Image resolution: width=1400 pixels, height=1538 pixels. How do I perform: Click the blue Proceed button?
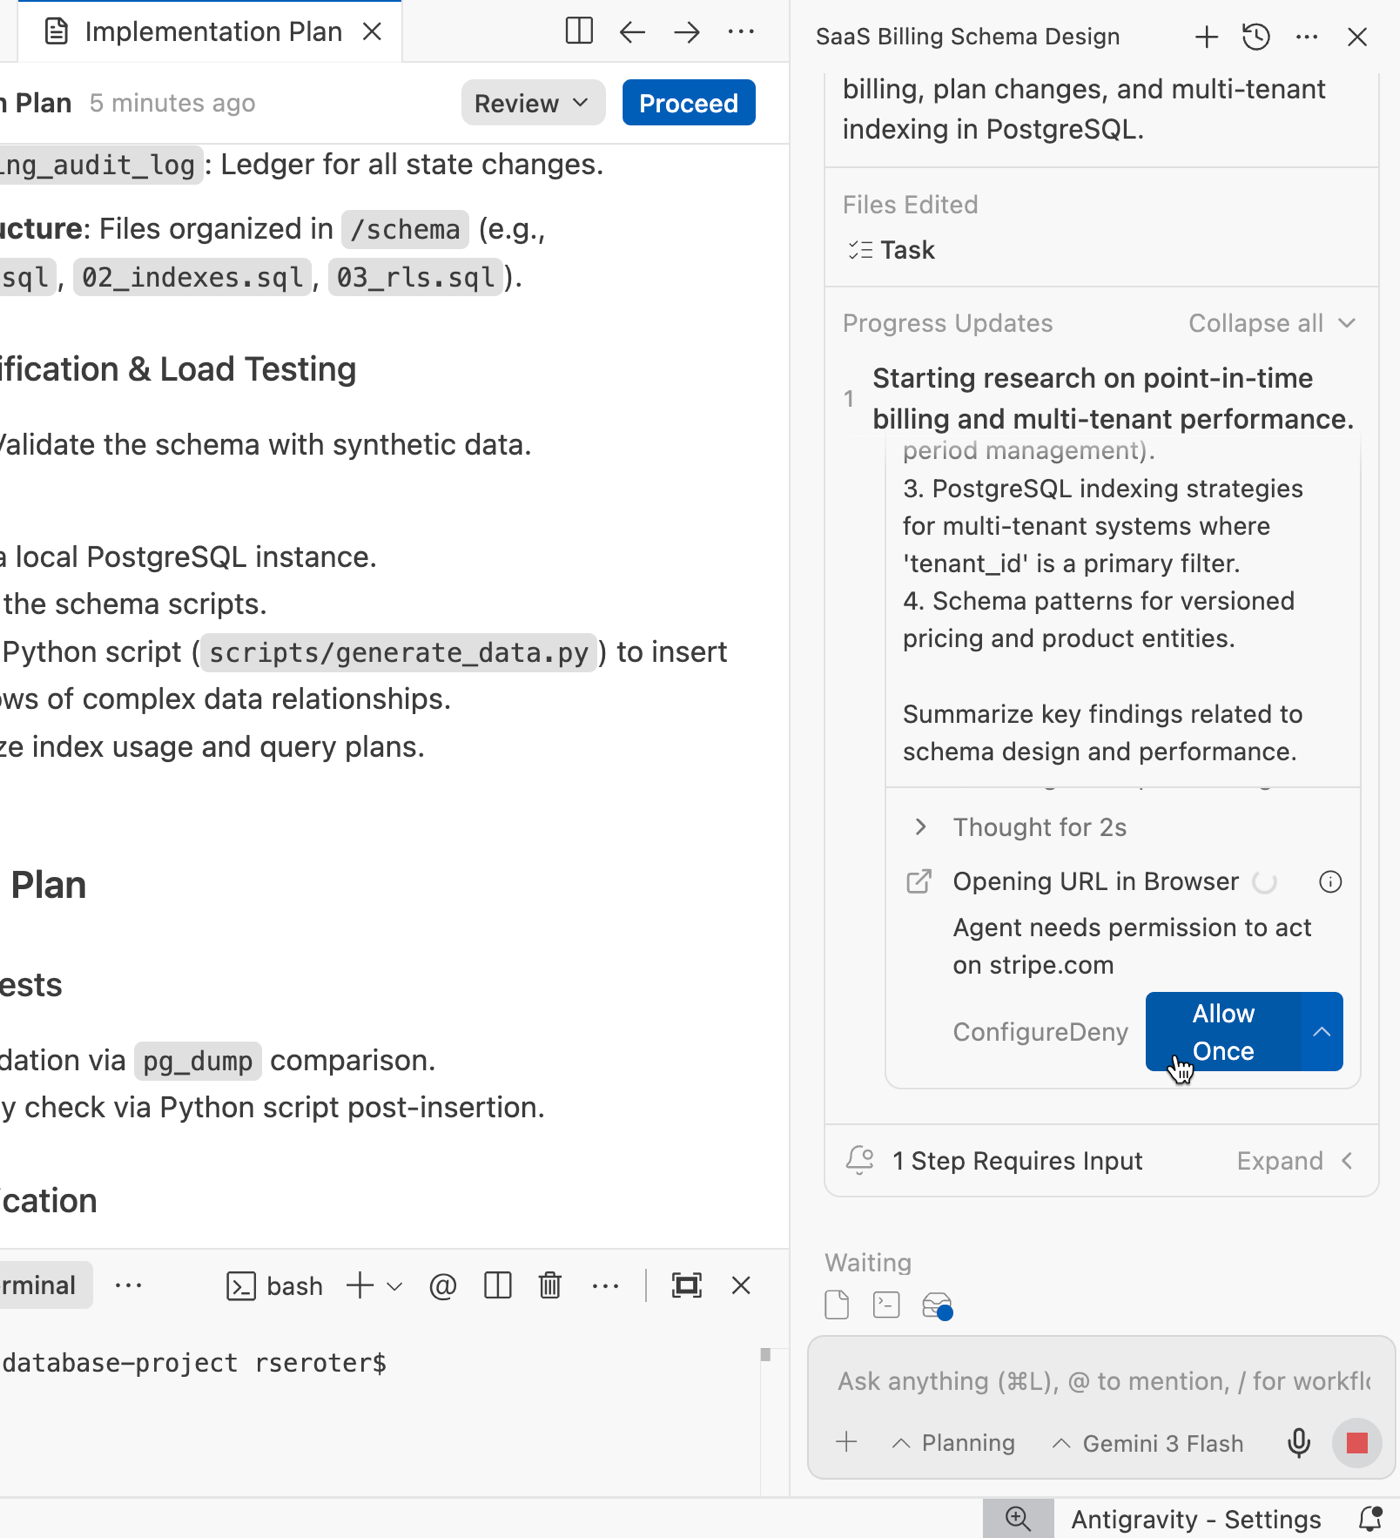click(x=688, y=103)
